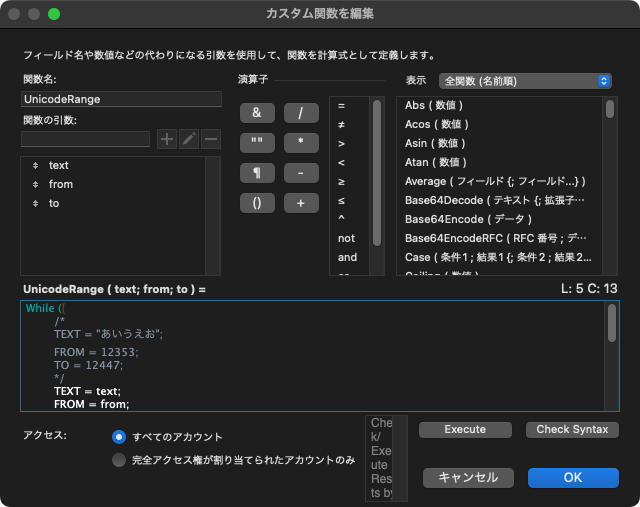Viewport: 640px width, 507px height.
Task: Insert the addition plus operator
Action: (301, 203)
